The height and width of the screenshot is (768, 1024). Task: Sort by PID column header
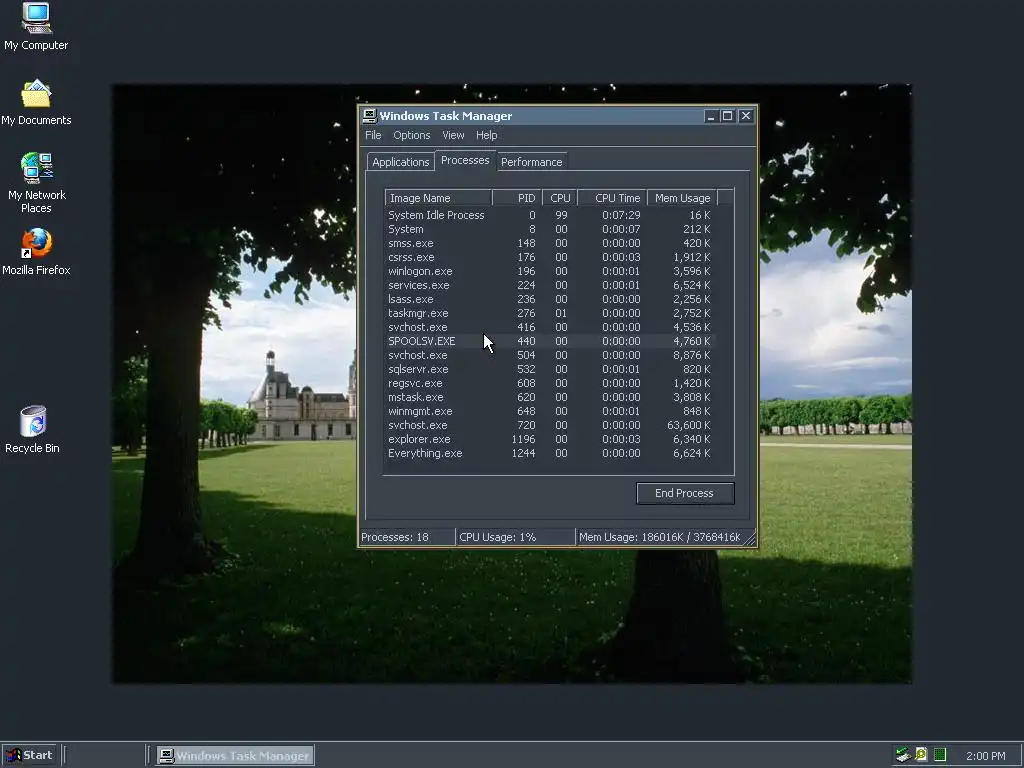pos(517,198)
